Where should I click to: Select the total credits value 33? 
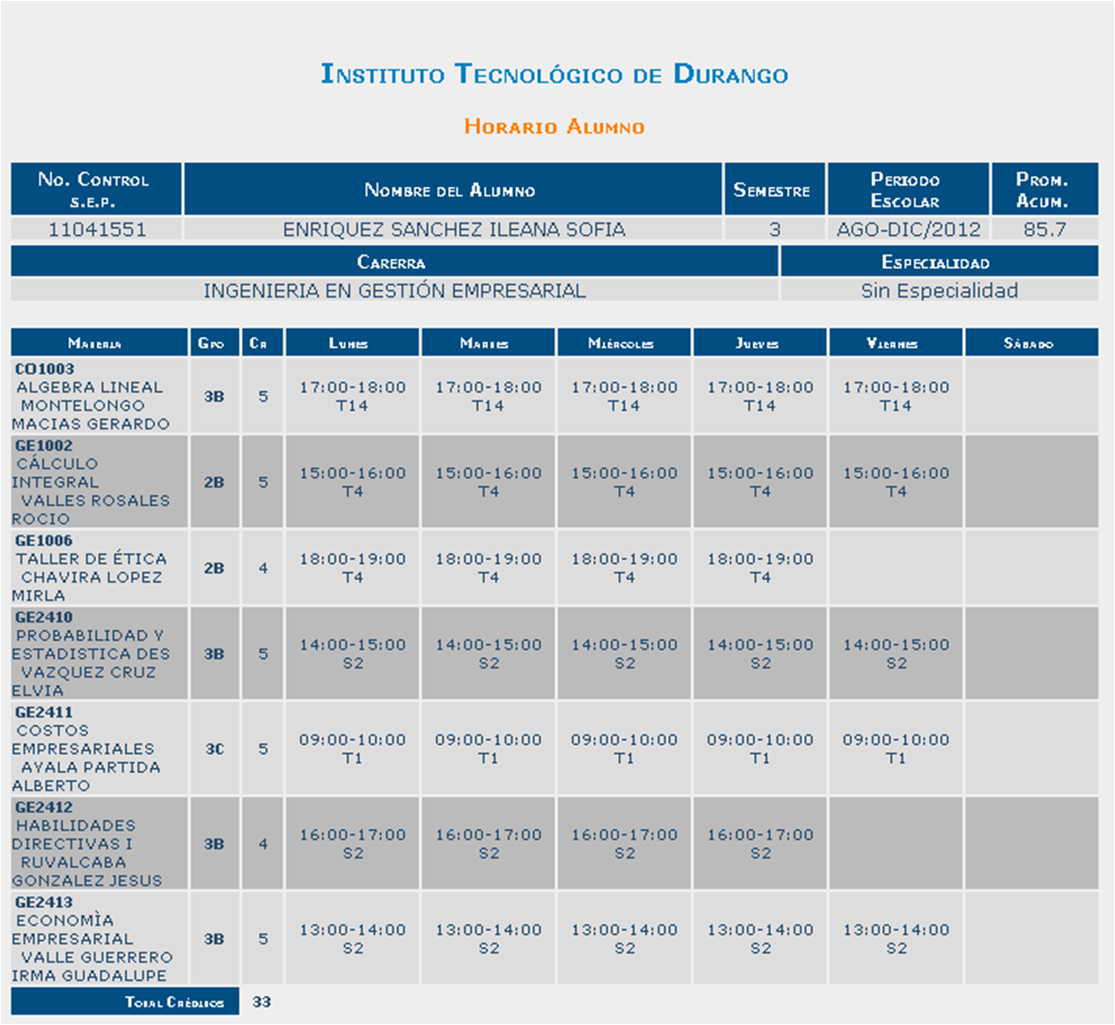[x=262, y=1002]
